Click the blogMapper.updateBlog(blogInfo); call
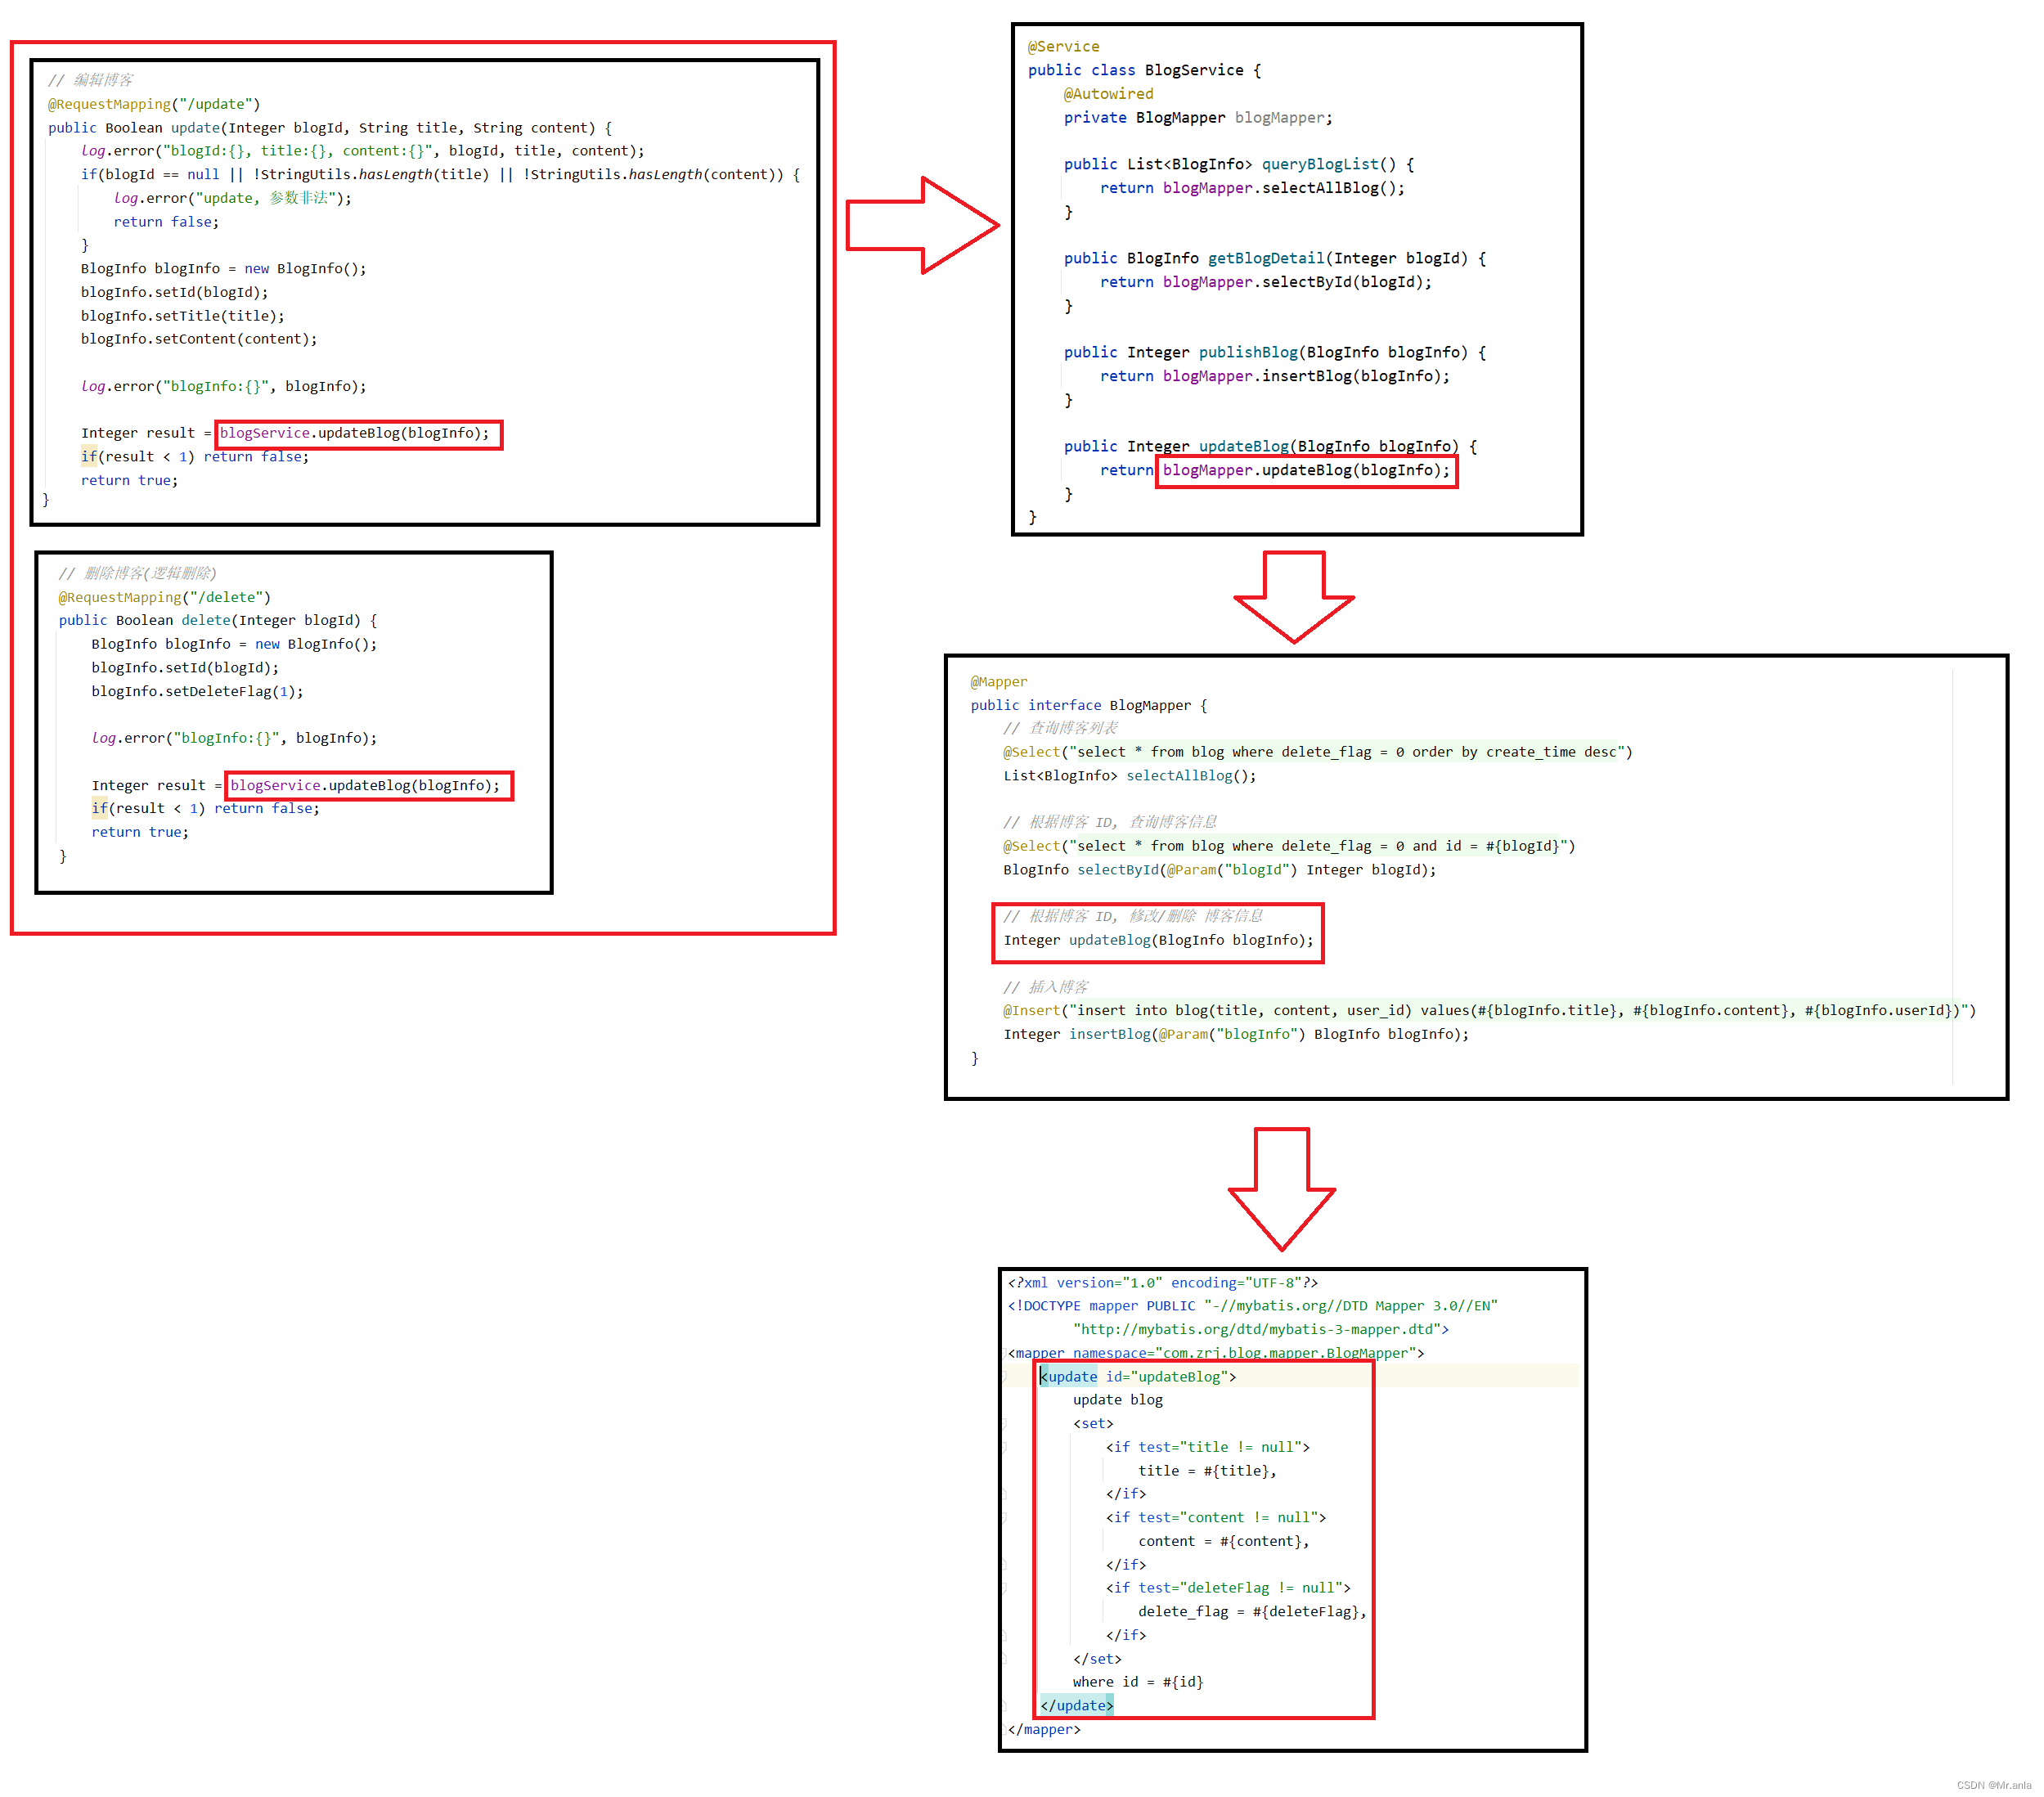This screenshot has width=2044, height=1797. point(1307,470)
